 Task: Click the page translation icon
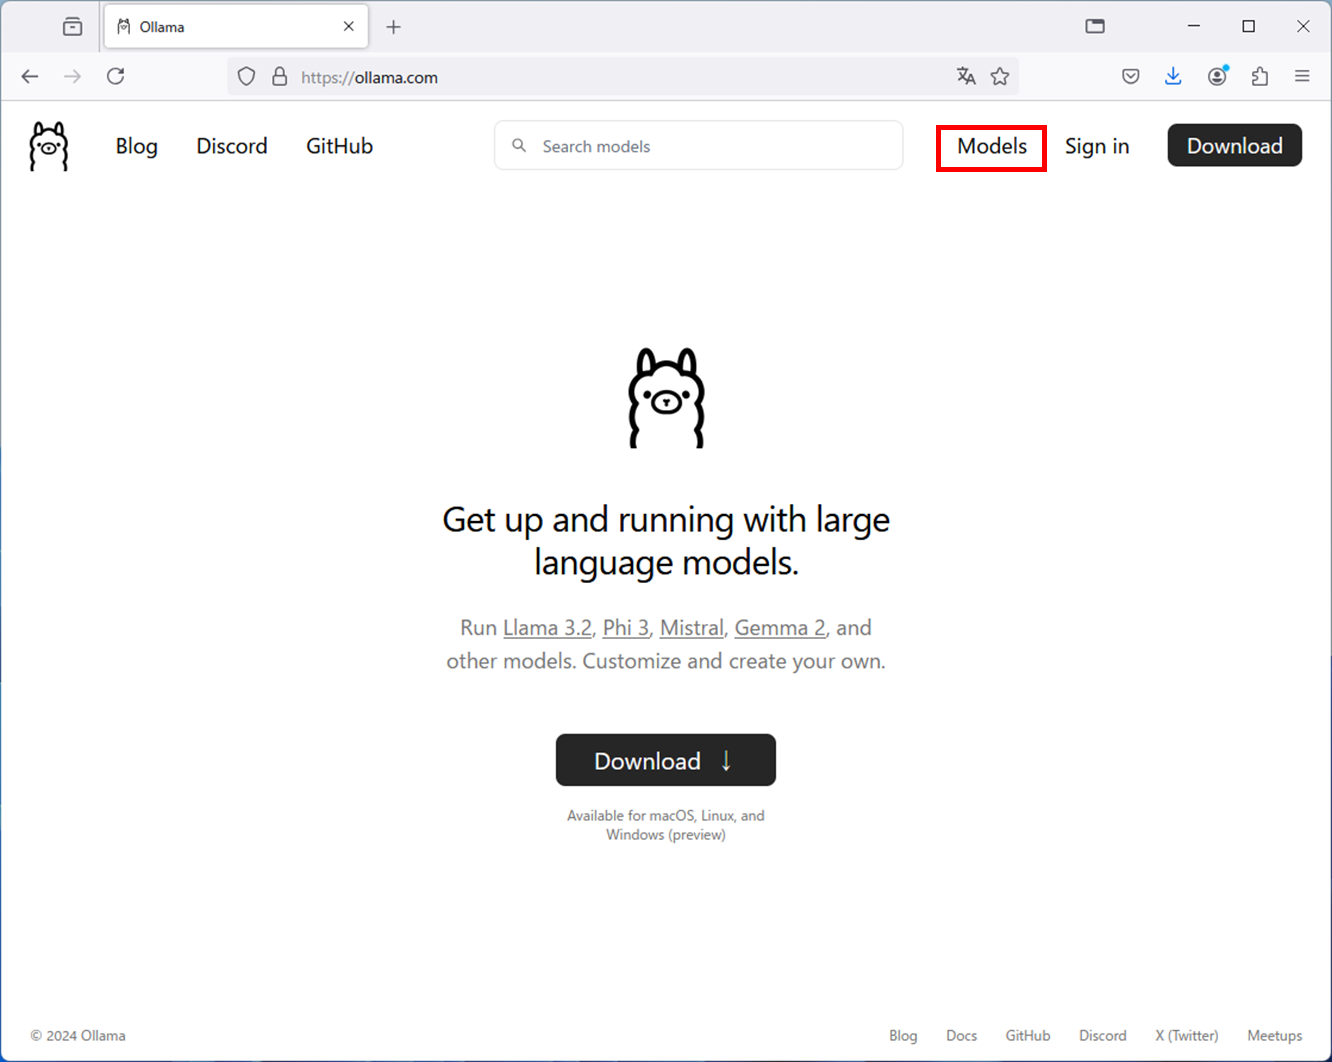(x=965, y=76)
